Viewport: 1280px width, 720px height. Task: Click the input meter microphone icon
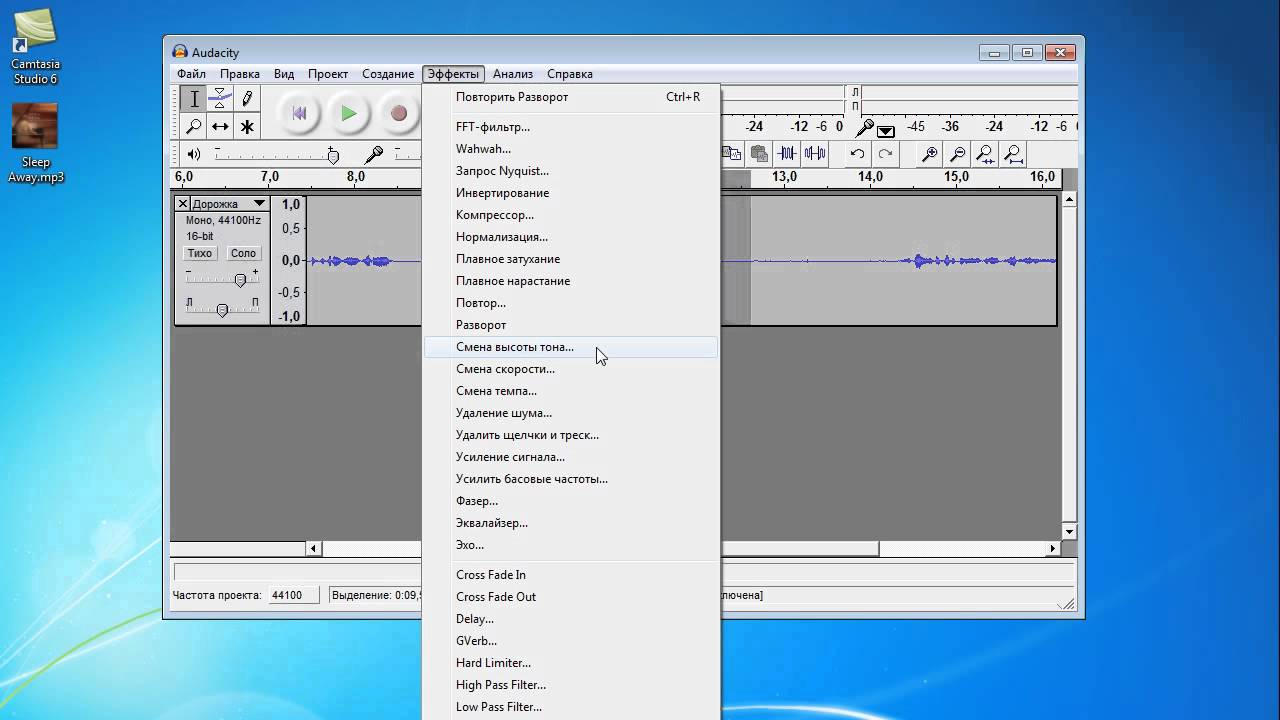click(865, 127)
